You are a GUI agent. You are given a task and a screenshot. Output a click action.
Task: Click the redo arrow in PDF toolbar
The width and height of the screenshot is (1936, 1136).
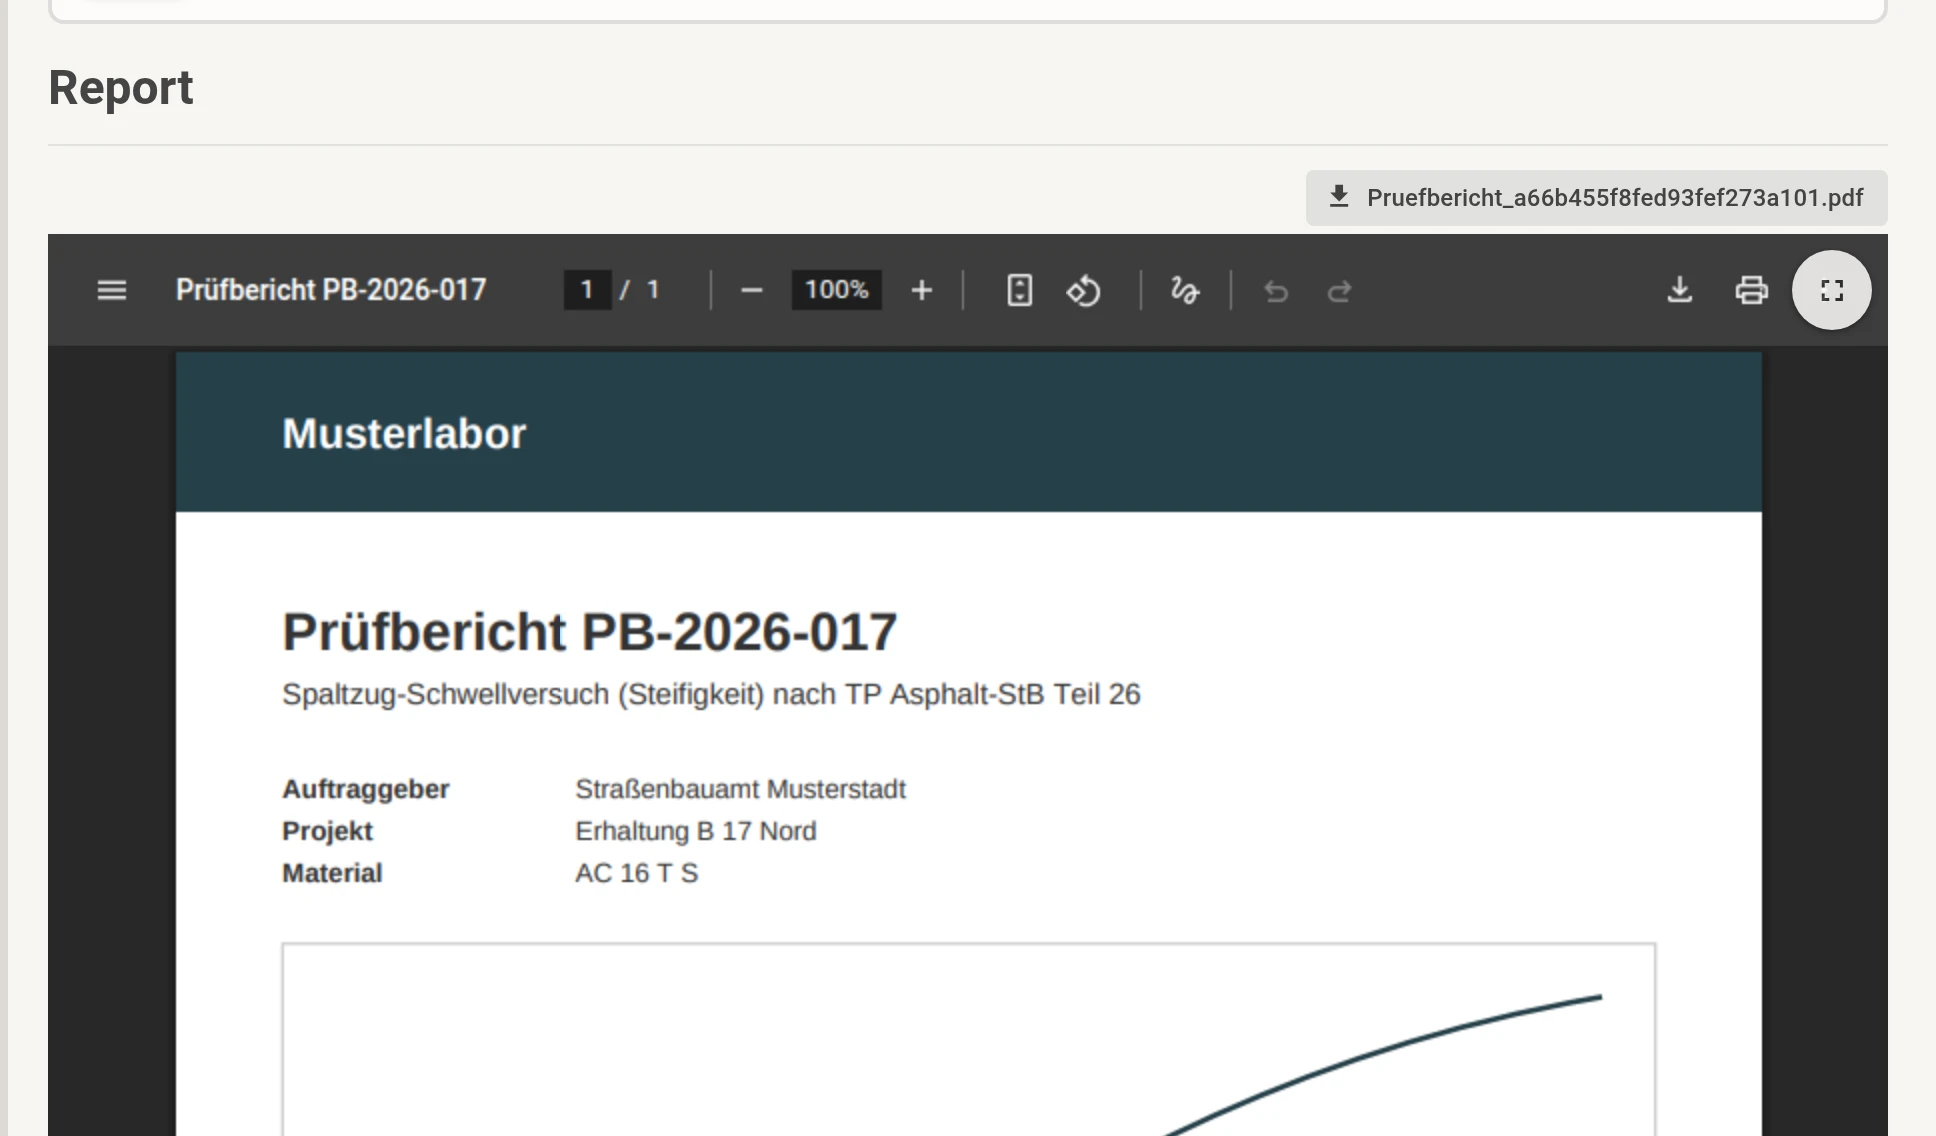[x=1340, y=291]
